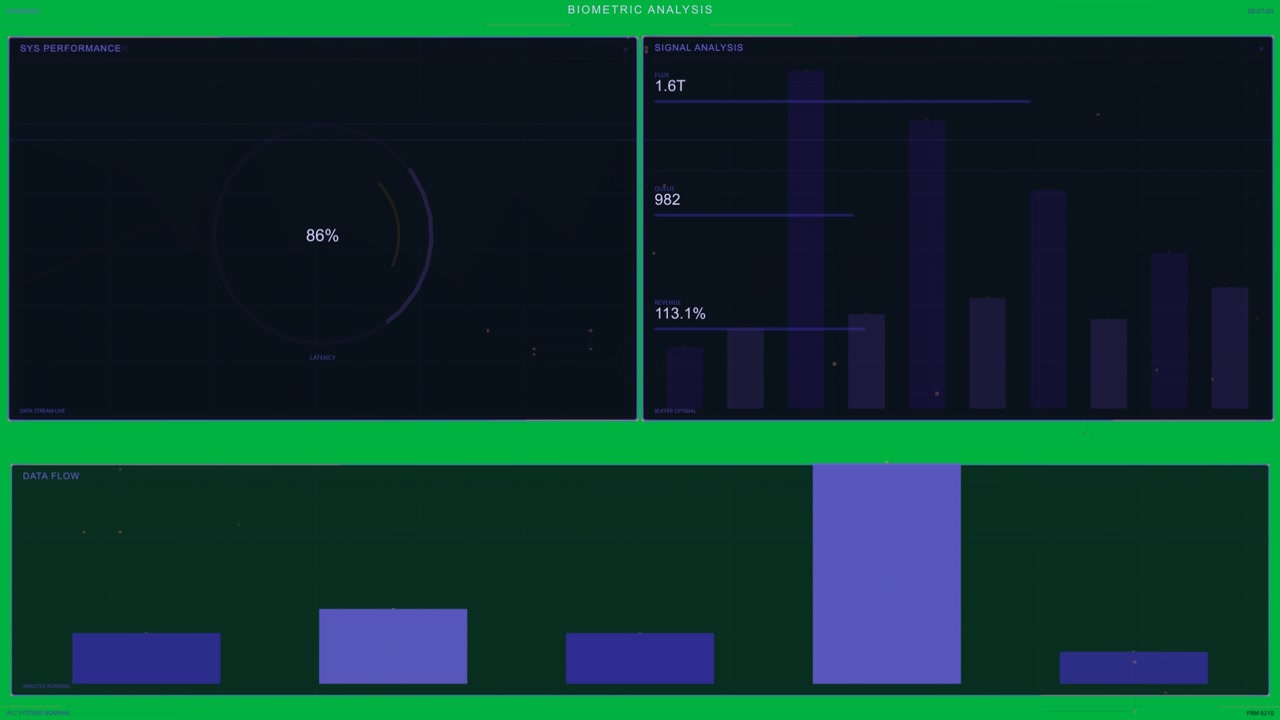This screenshot has width=1280, height=720.
Task: Select the second-tallest Signal Analysis bar
Action: [x=927, y=265]
